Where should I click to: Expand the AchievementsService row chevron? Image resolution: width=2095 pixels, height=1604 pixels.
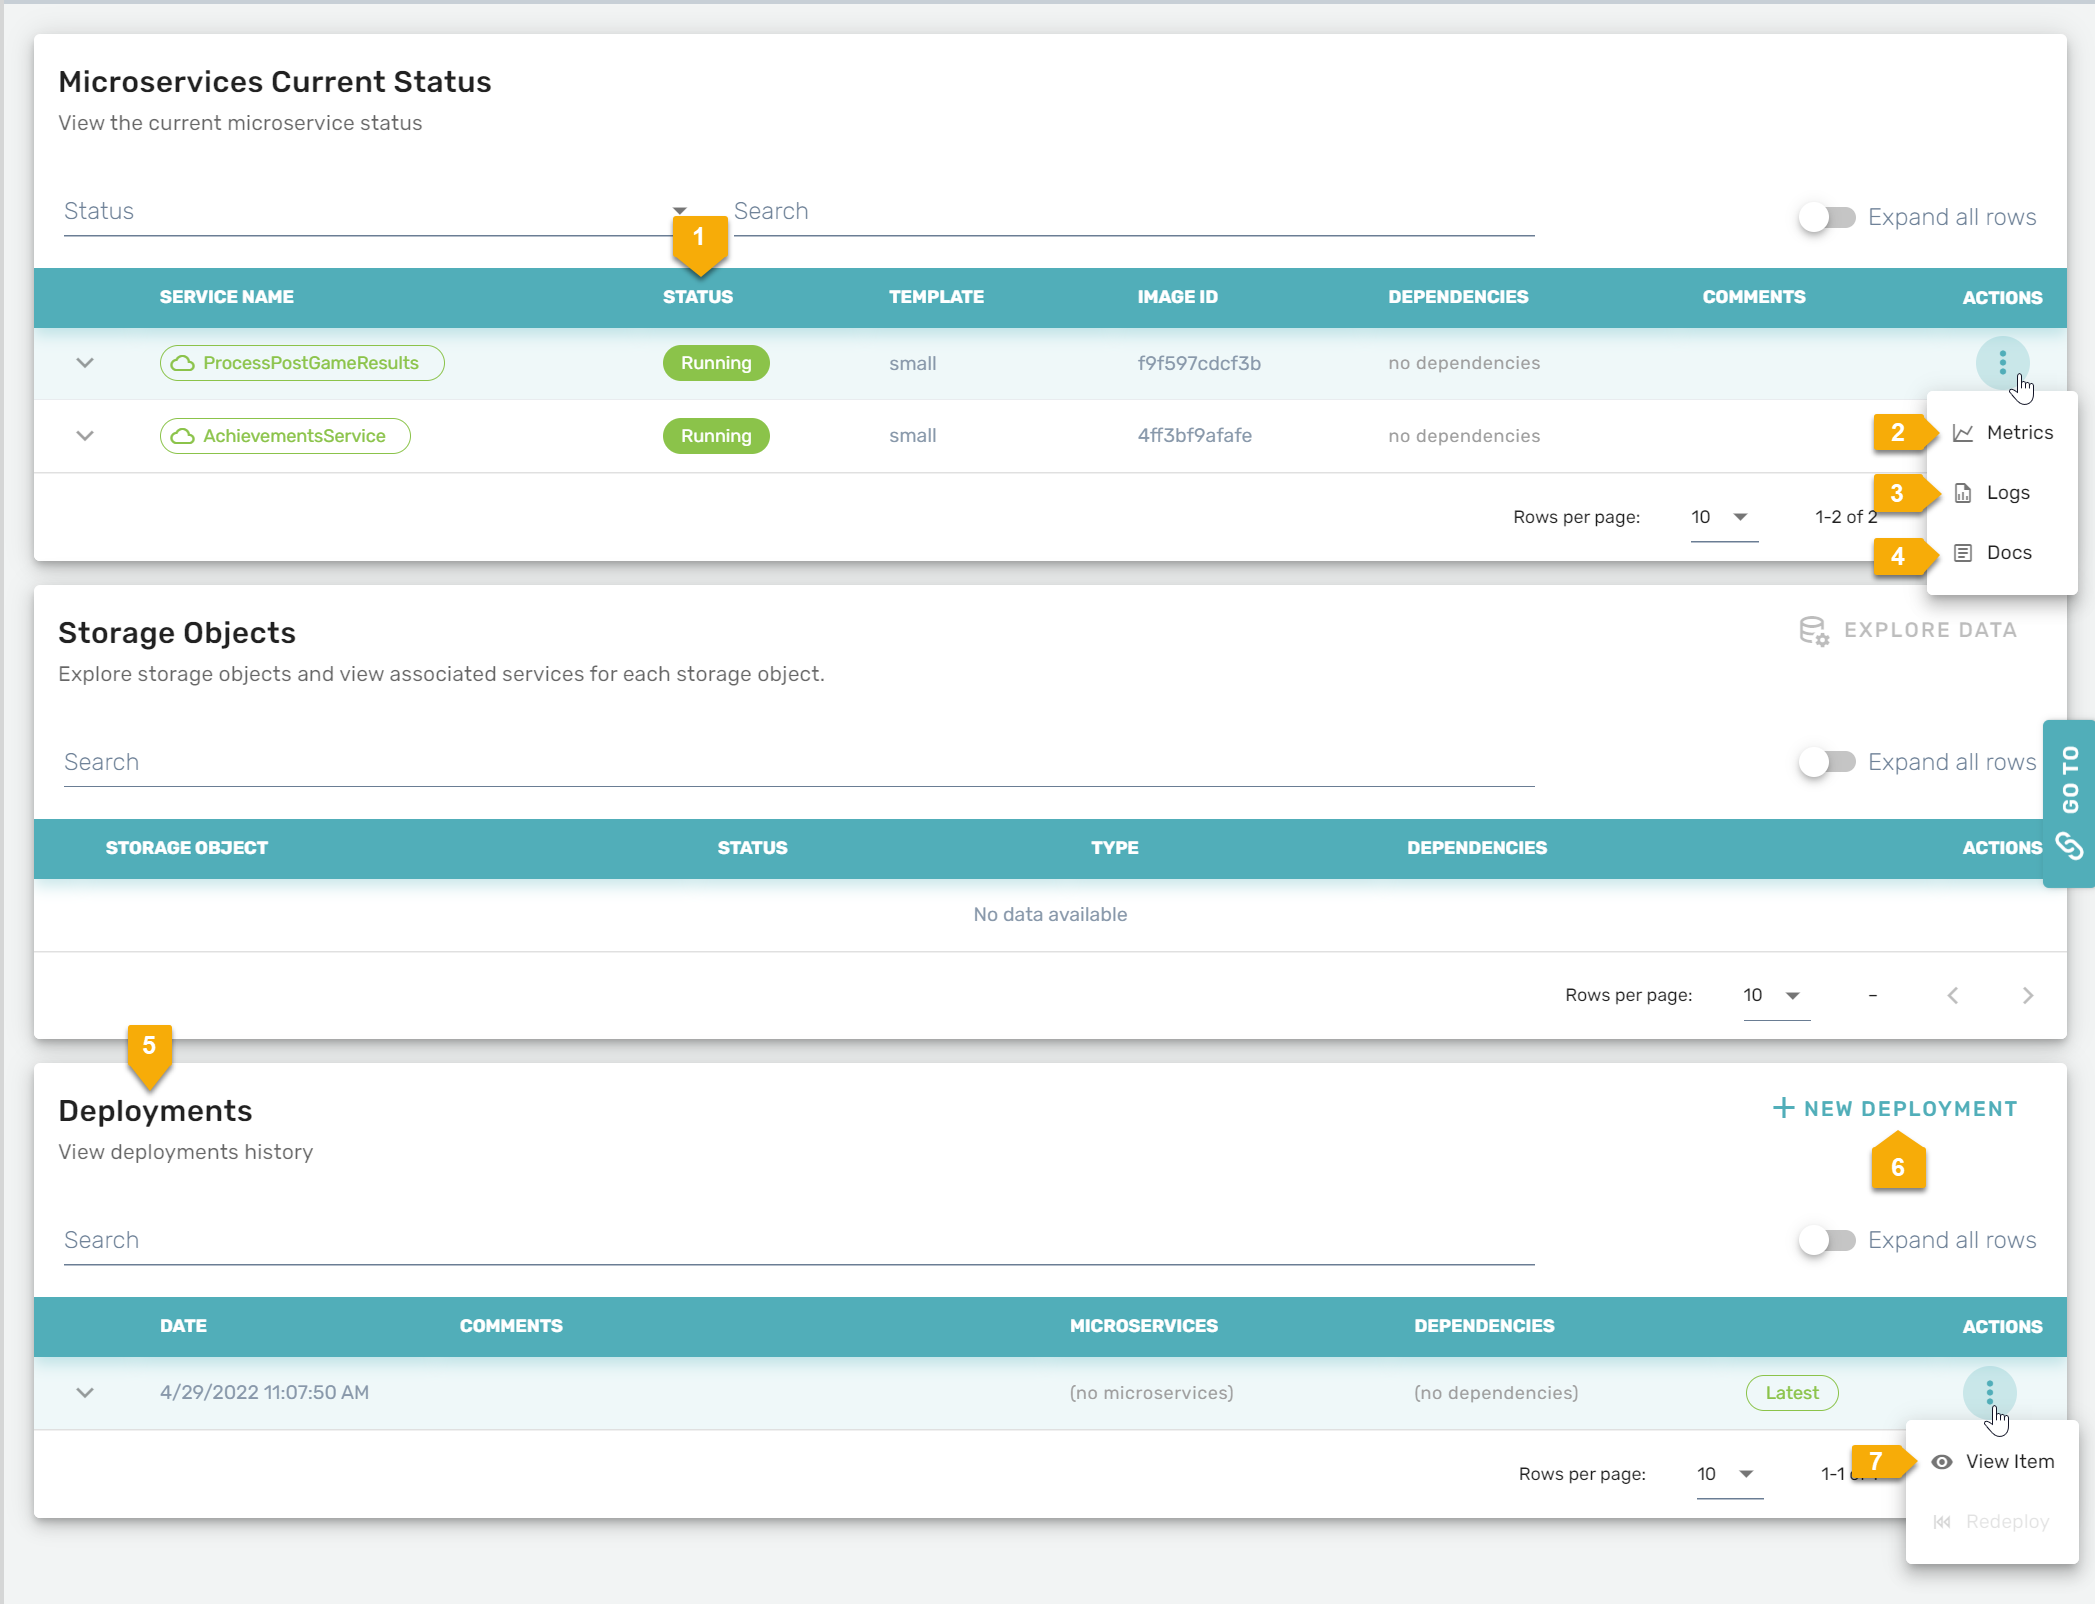(x=85, y=436)
